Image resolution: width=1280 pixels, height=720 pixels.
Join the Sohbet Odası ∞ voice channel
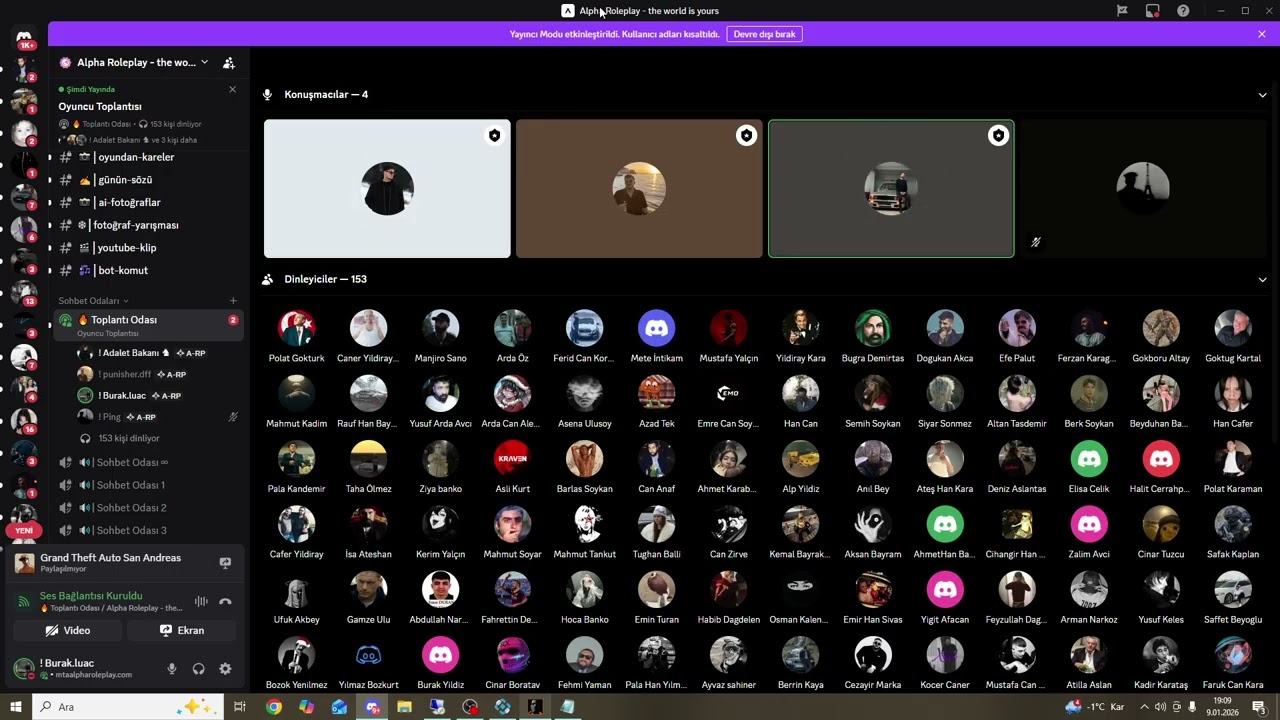147,462
